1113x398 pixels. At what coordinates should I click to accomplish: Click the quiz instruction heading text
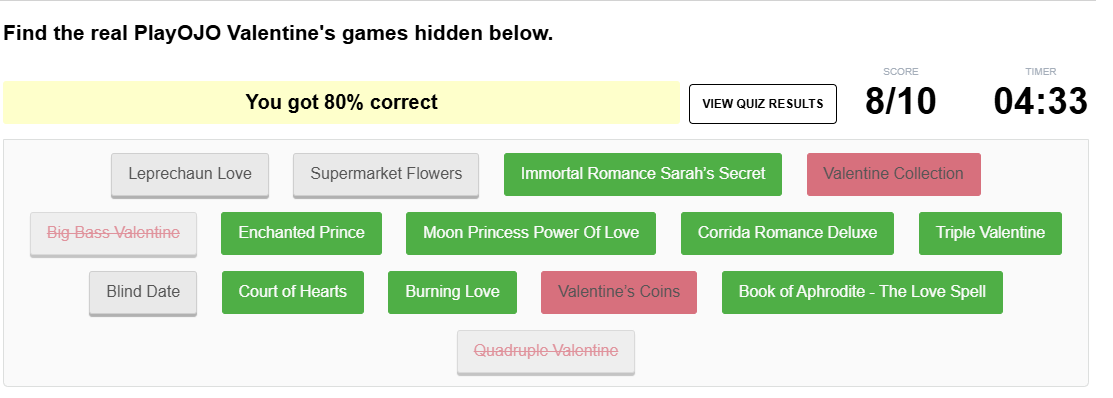point(278,33)
